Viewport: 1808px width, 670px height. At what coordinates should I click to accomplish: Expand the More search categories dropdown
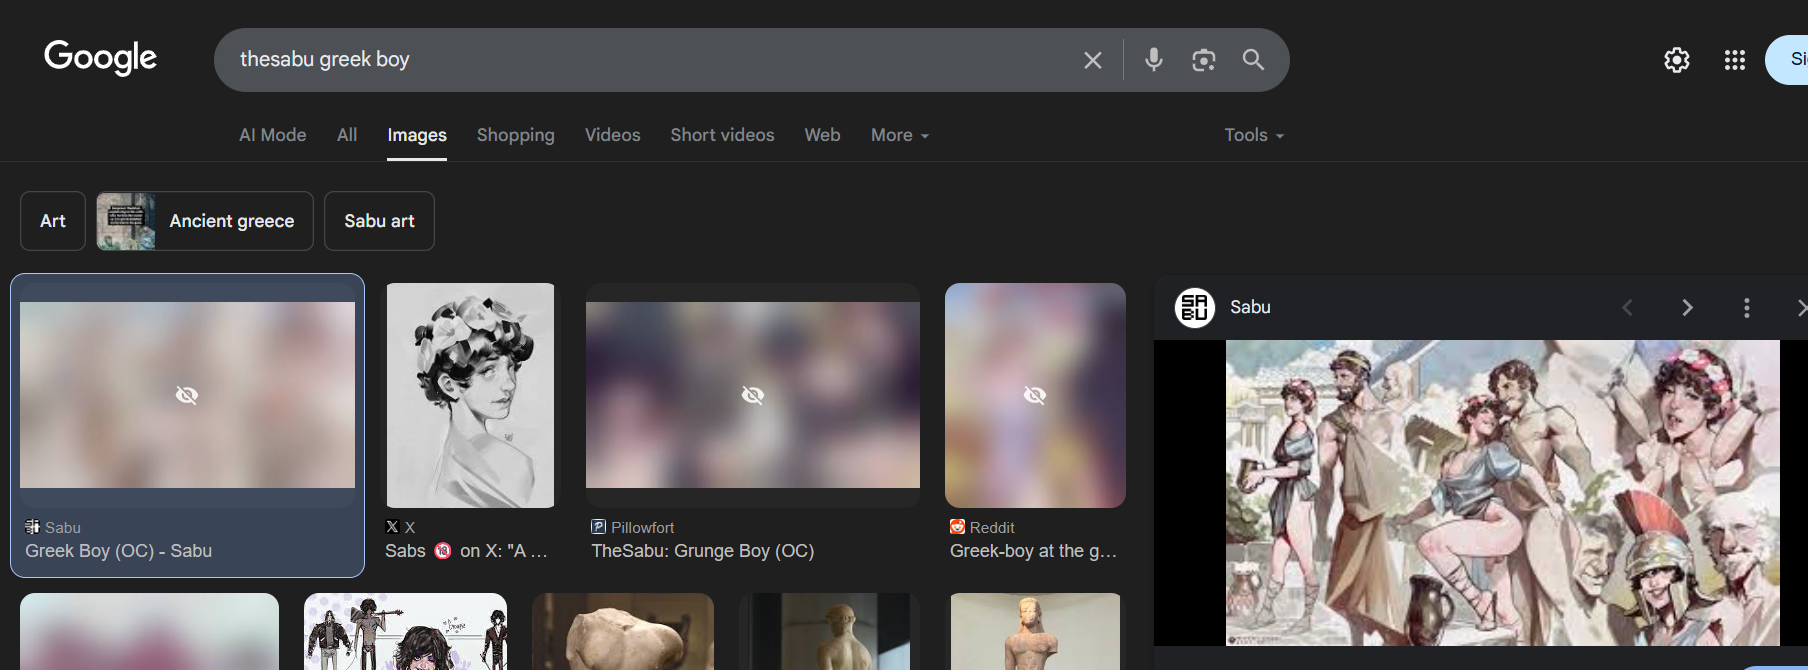pos(899,135)
